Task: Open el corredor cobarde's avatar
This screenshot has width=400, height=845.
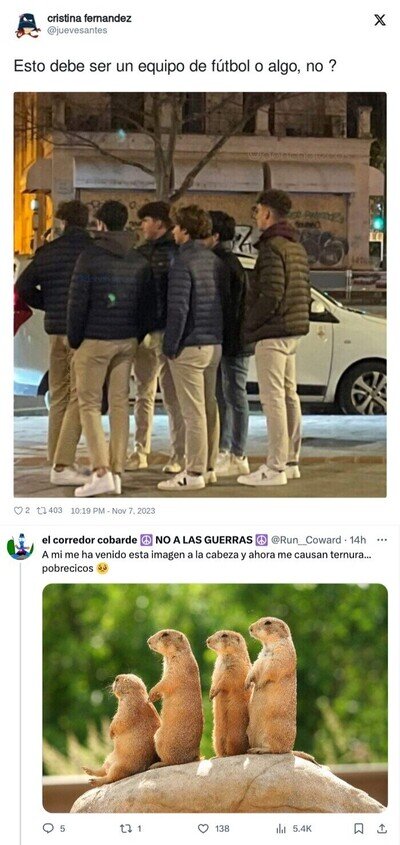Action: [x=20, y=548]
